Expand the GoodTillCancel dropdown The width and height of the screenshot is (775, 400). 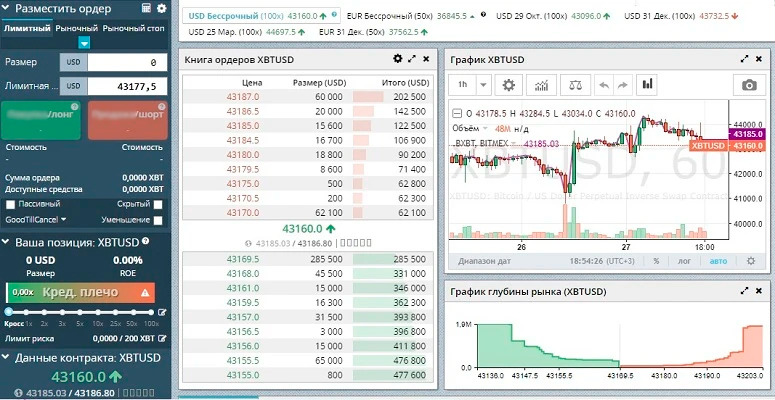pos(35,219)
